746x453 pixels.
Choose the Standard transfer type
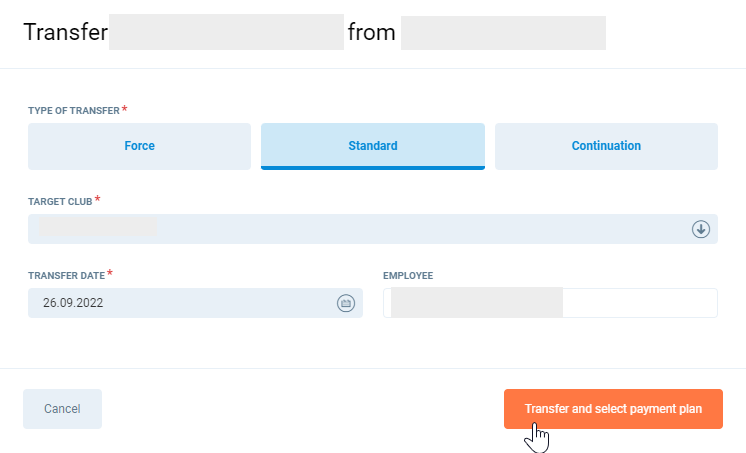(x=372, y=146)
